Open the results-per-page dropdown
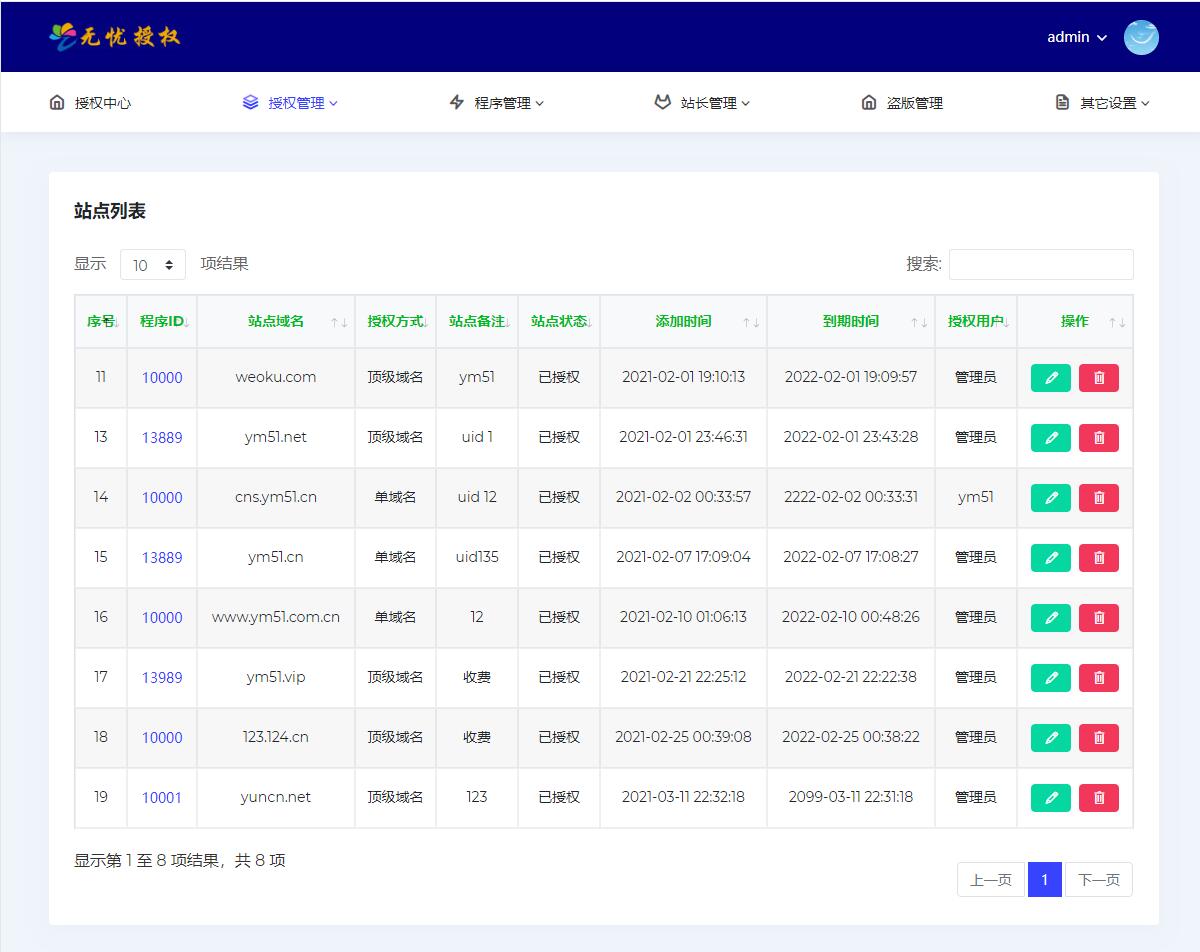1200x952 pixels. (x=153, y=265)
